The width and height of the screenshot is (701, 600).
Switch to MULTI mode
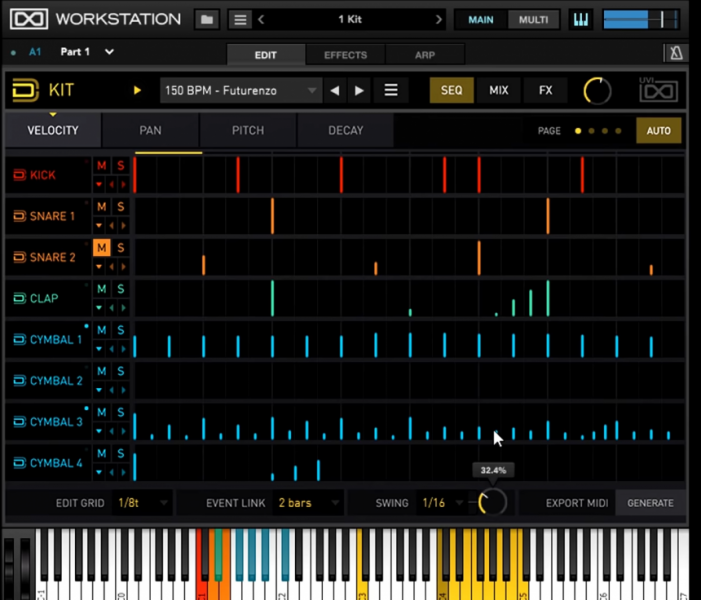533,20
